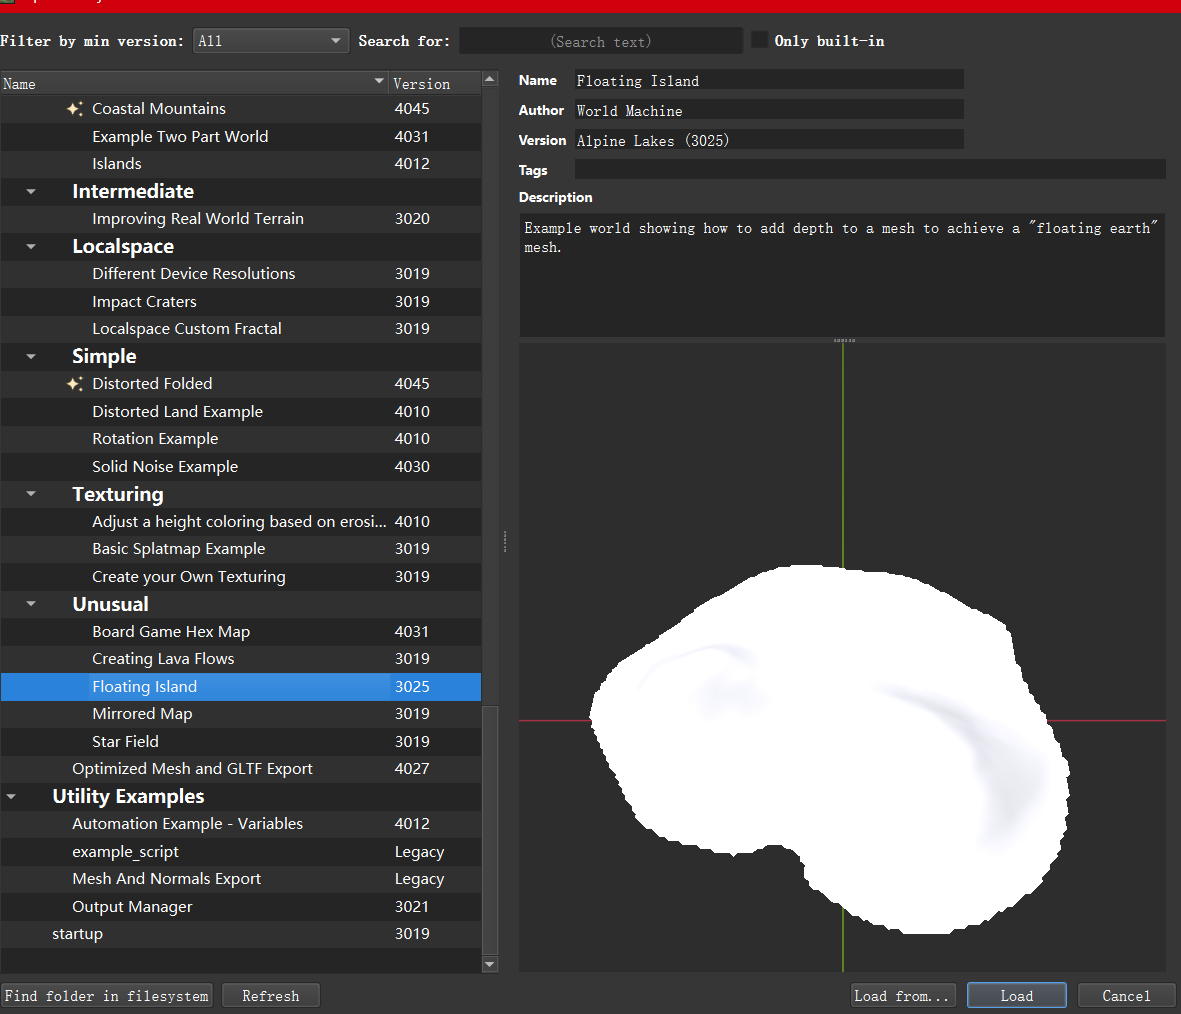Click the Refresh button

[x=271, y=996]
